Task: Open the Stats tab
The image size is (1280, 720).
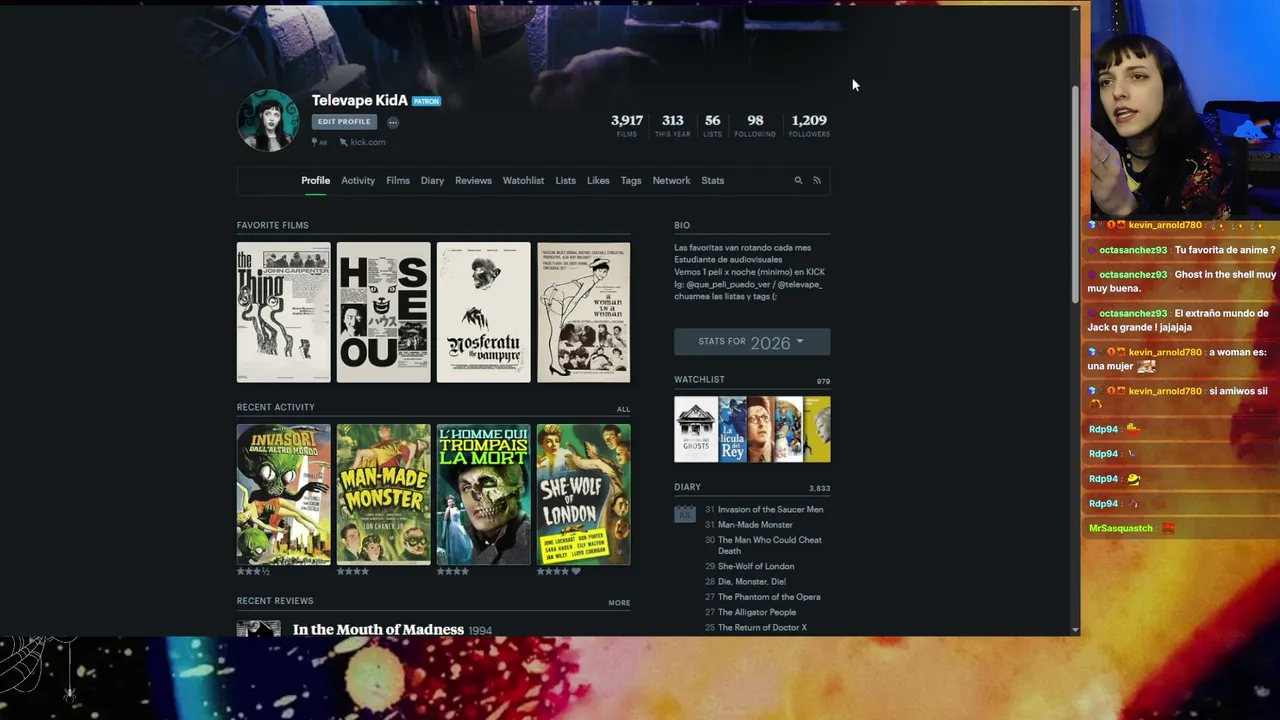Action: click(x=713, y=181)
